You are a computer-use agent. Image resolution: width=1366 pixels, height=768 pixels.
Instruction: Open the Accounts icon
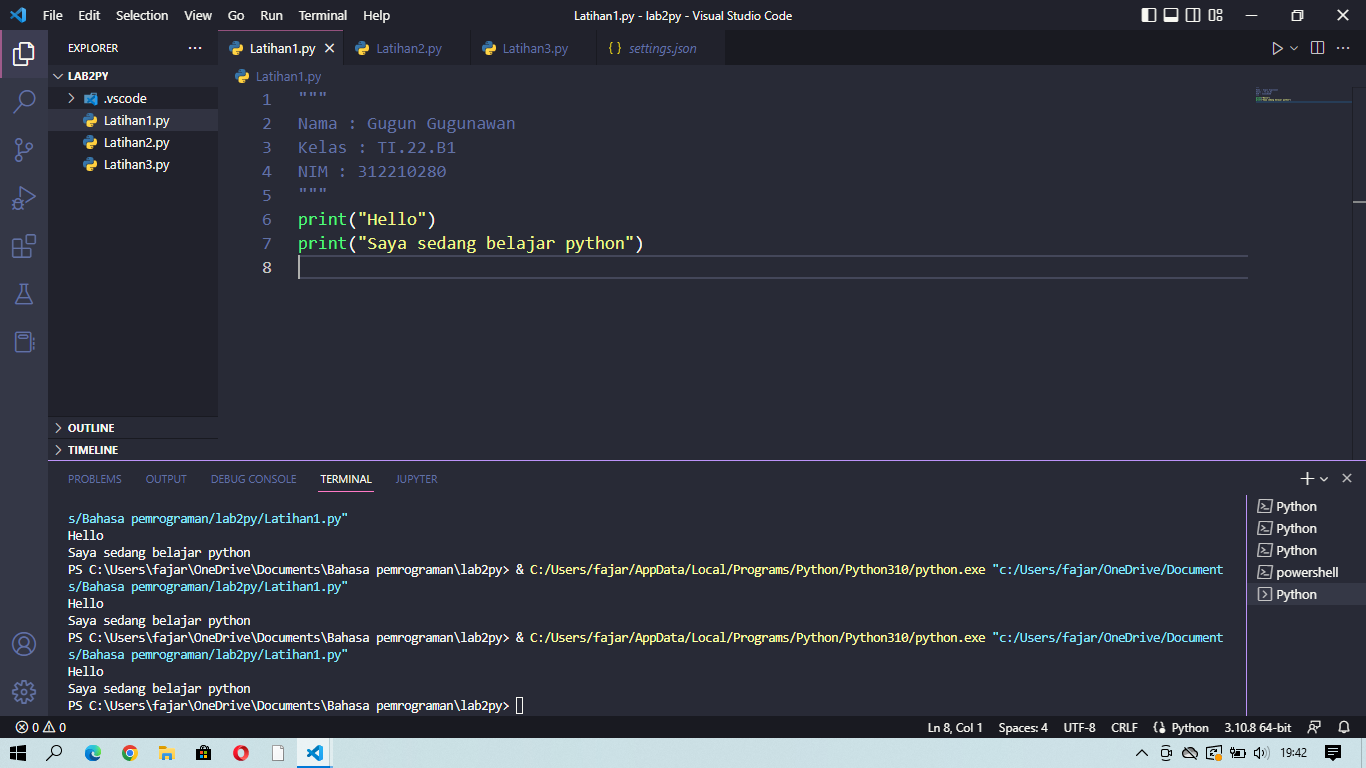(24, 644)
